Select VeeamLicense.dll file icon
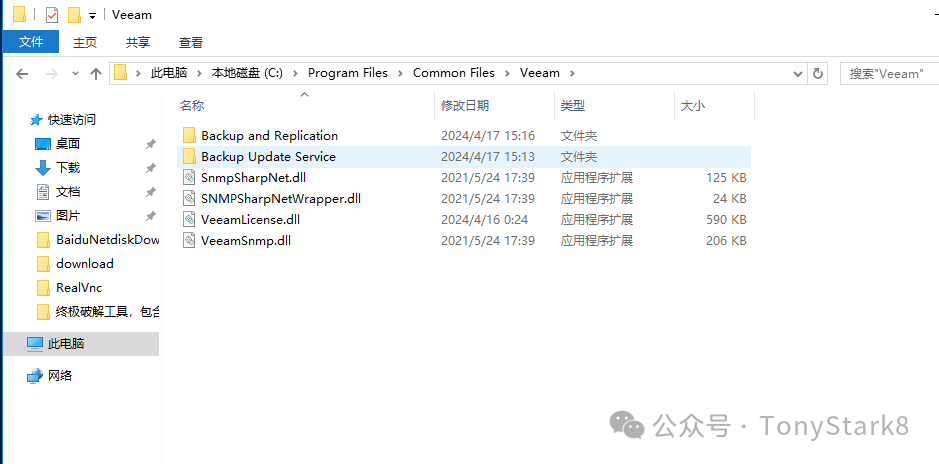Screen dimensions: 939x464 point(189,219)
